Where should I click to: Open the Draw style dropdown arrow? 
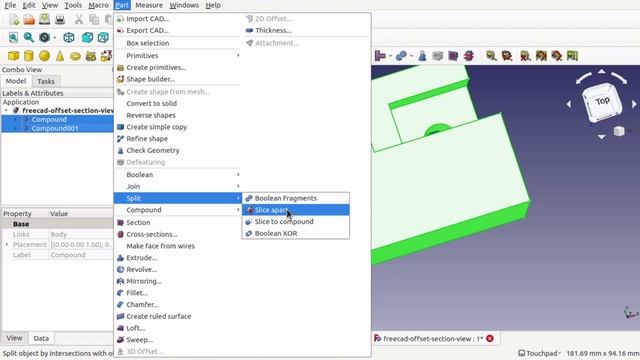point(55,38)
